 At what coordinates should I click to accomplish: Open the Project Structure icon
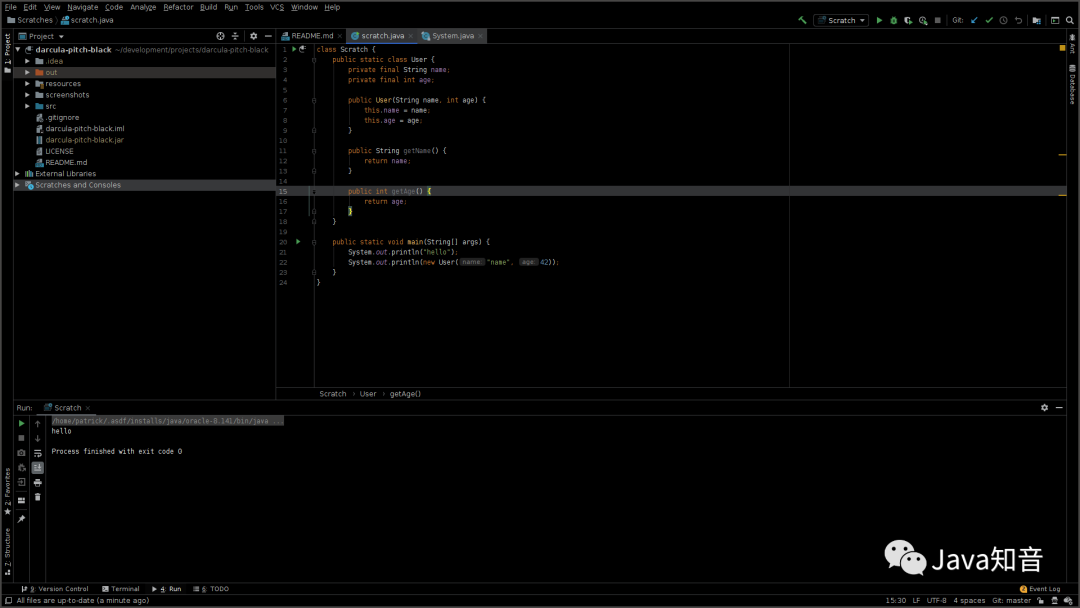click(x=1037, y=20)
